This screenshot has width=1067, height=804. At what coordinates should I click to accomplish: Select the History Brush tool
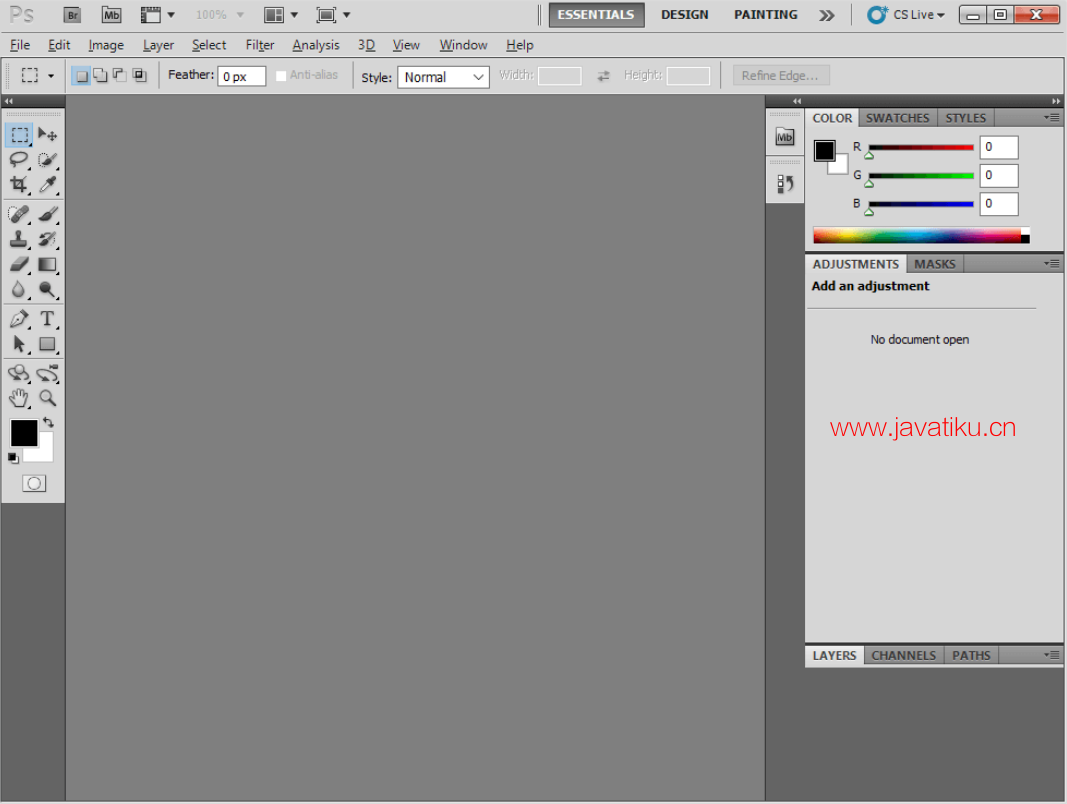(47, 239)
